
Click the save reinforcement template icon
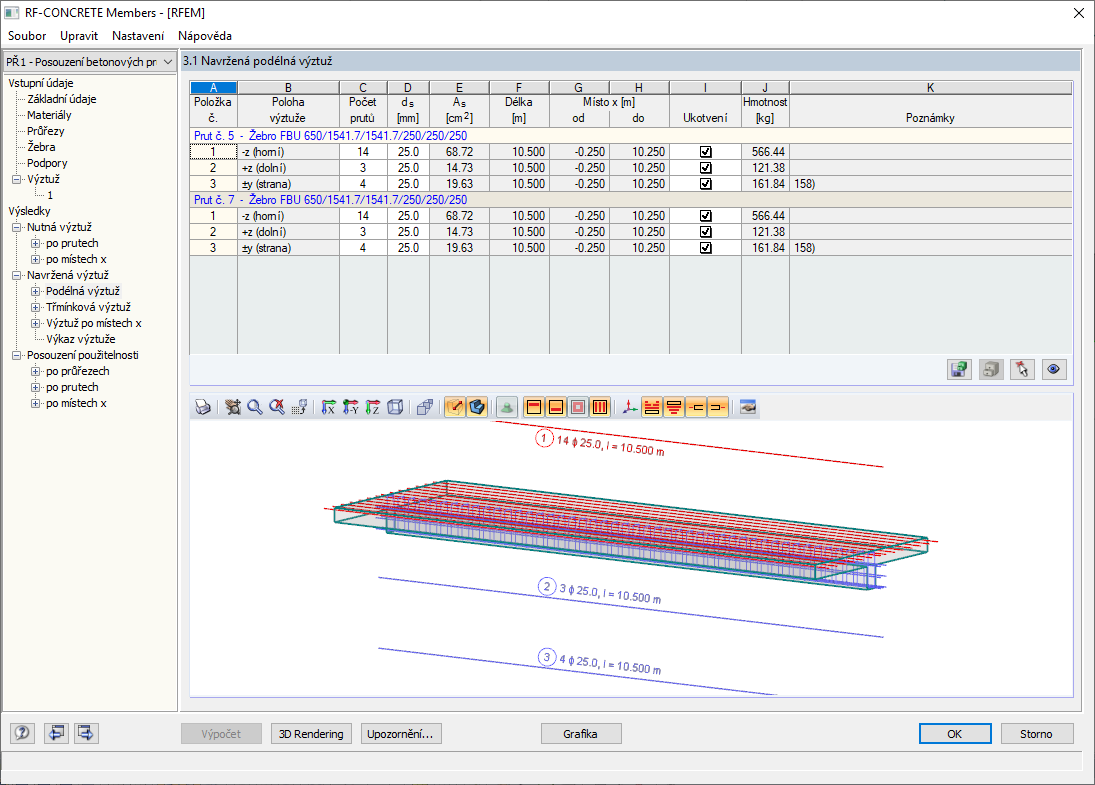pyautogui.click(x=960, y=369)
